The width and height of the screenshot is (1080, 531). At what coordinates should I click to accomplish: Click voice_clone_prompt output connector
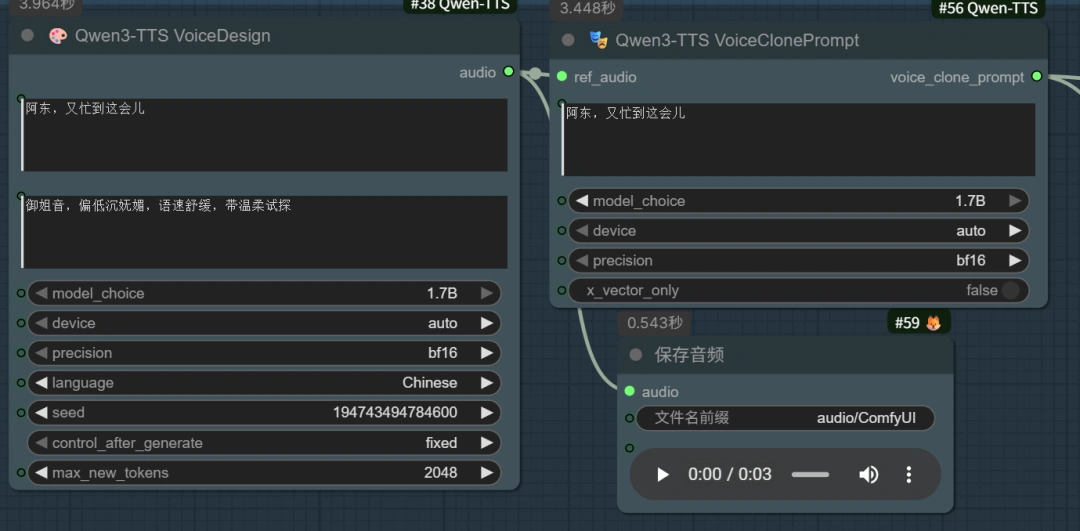pyautogui.click(x=1037, y=76)
